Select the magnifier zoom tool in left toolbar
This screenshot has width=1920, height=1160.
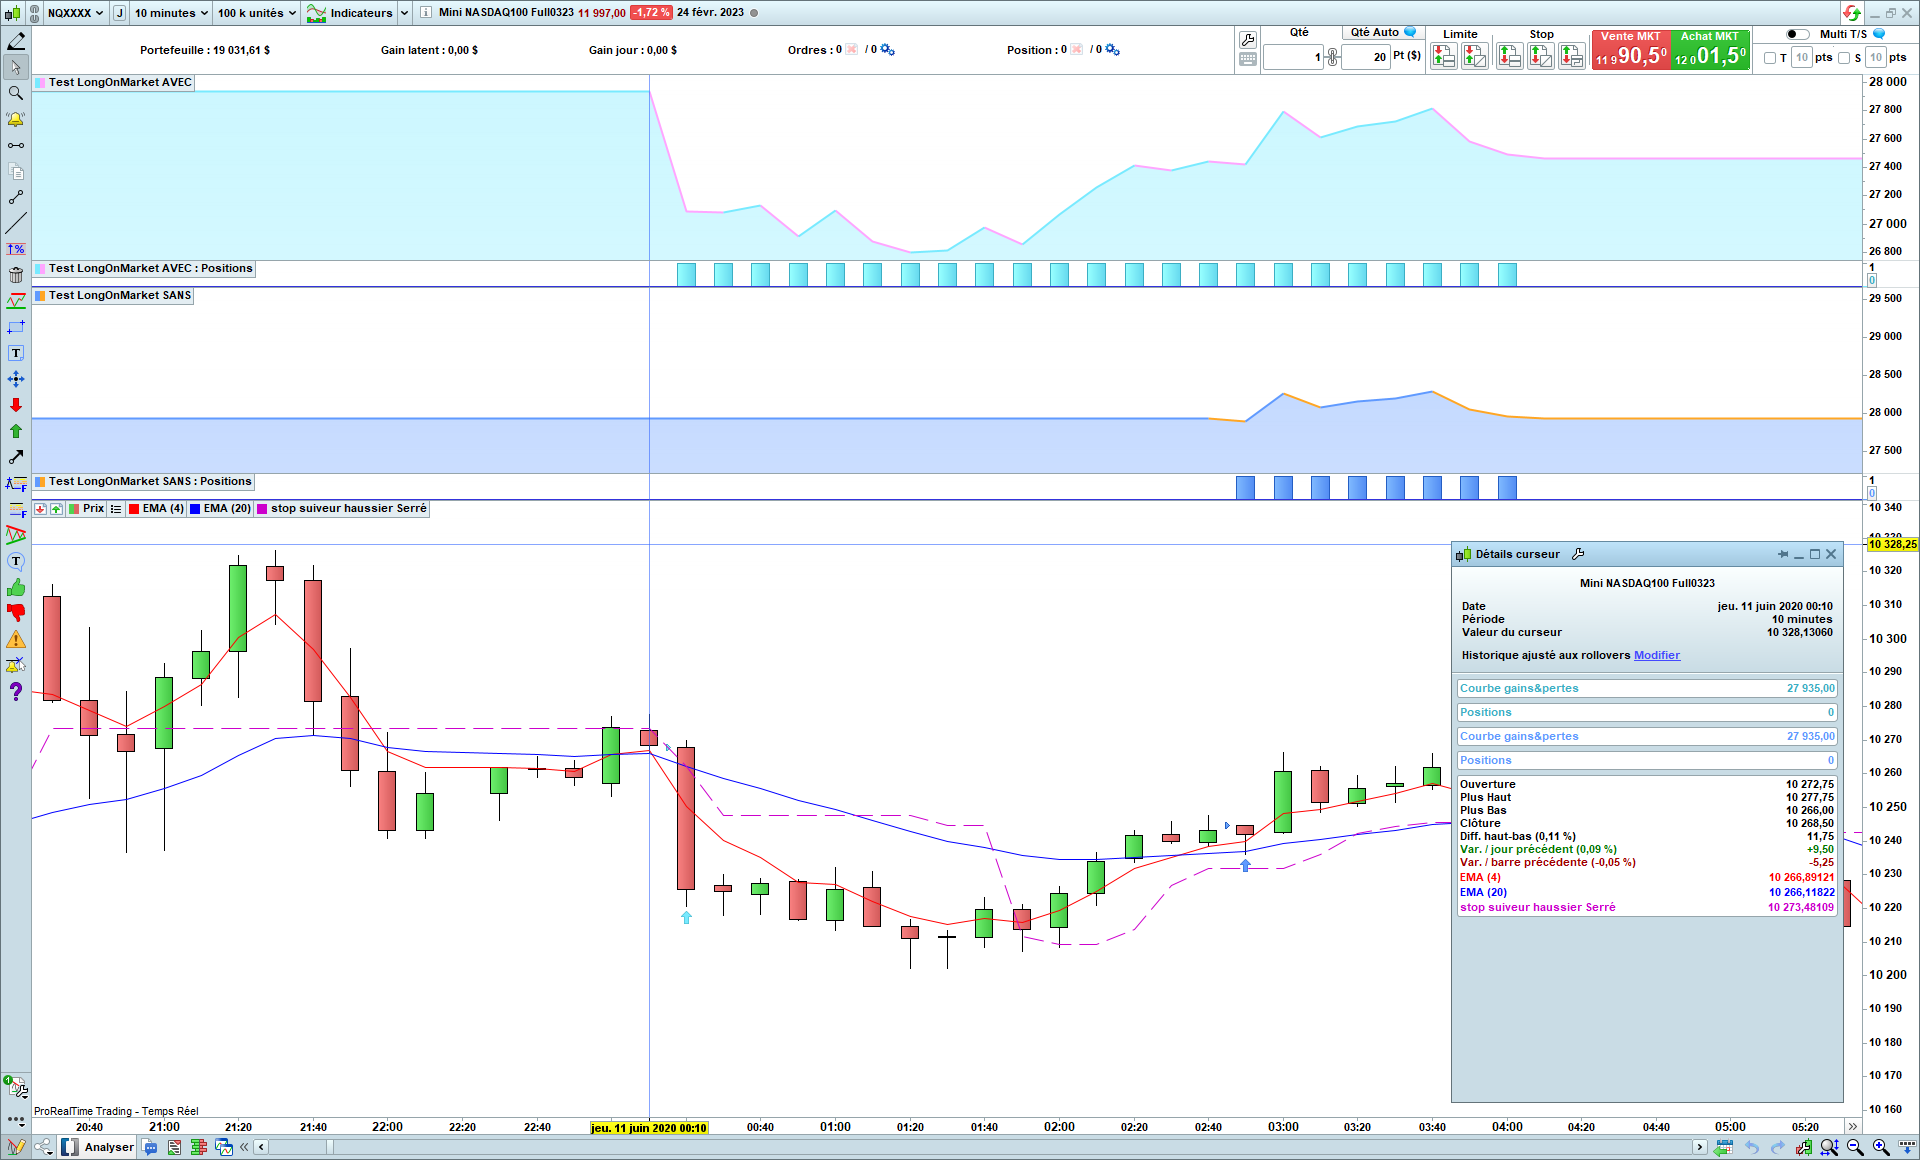pos(15,93)
